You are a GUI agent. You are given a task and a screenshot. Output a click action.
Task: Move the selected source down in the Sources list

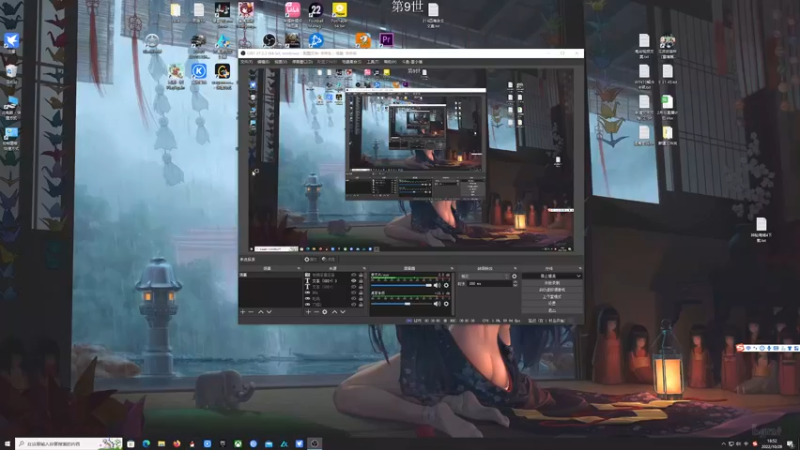[x=343, y=312]
